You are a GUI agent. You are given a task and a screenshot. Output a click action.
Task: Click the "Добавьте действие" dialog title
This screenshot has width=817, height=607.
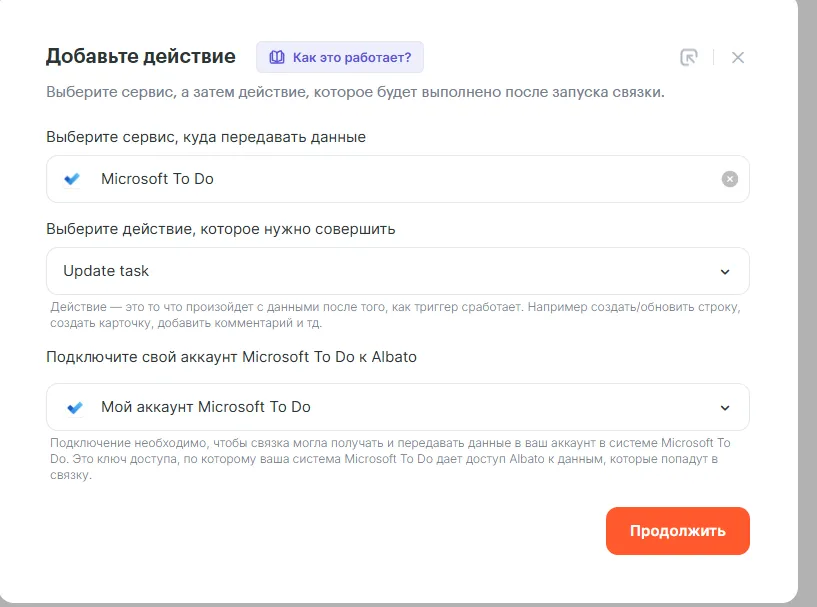point(141,56)
